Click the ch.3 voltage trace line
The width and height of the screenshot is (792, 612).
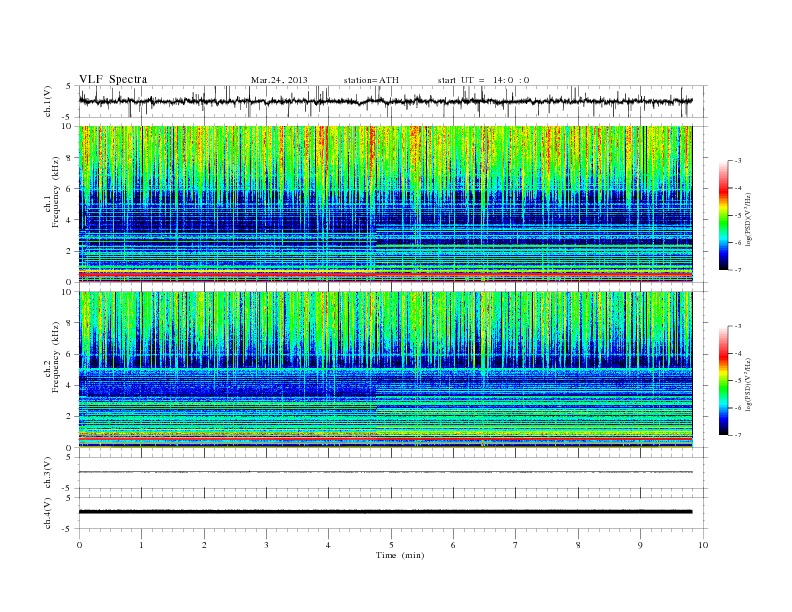pyautogui.click(x=385, y=472)
